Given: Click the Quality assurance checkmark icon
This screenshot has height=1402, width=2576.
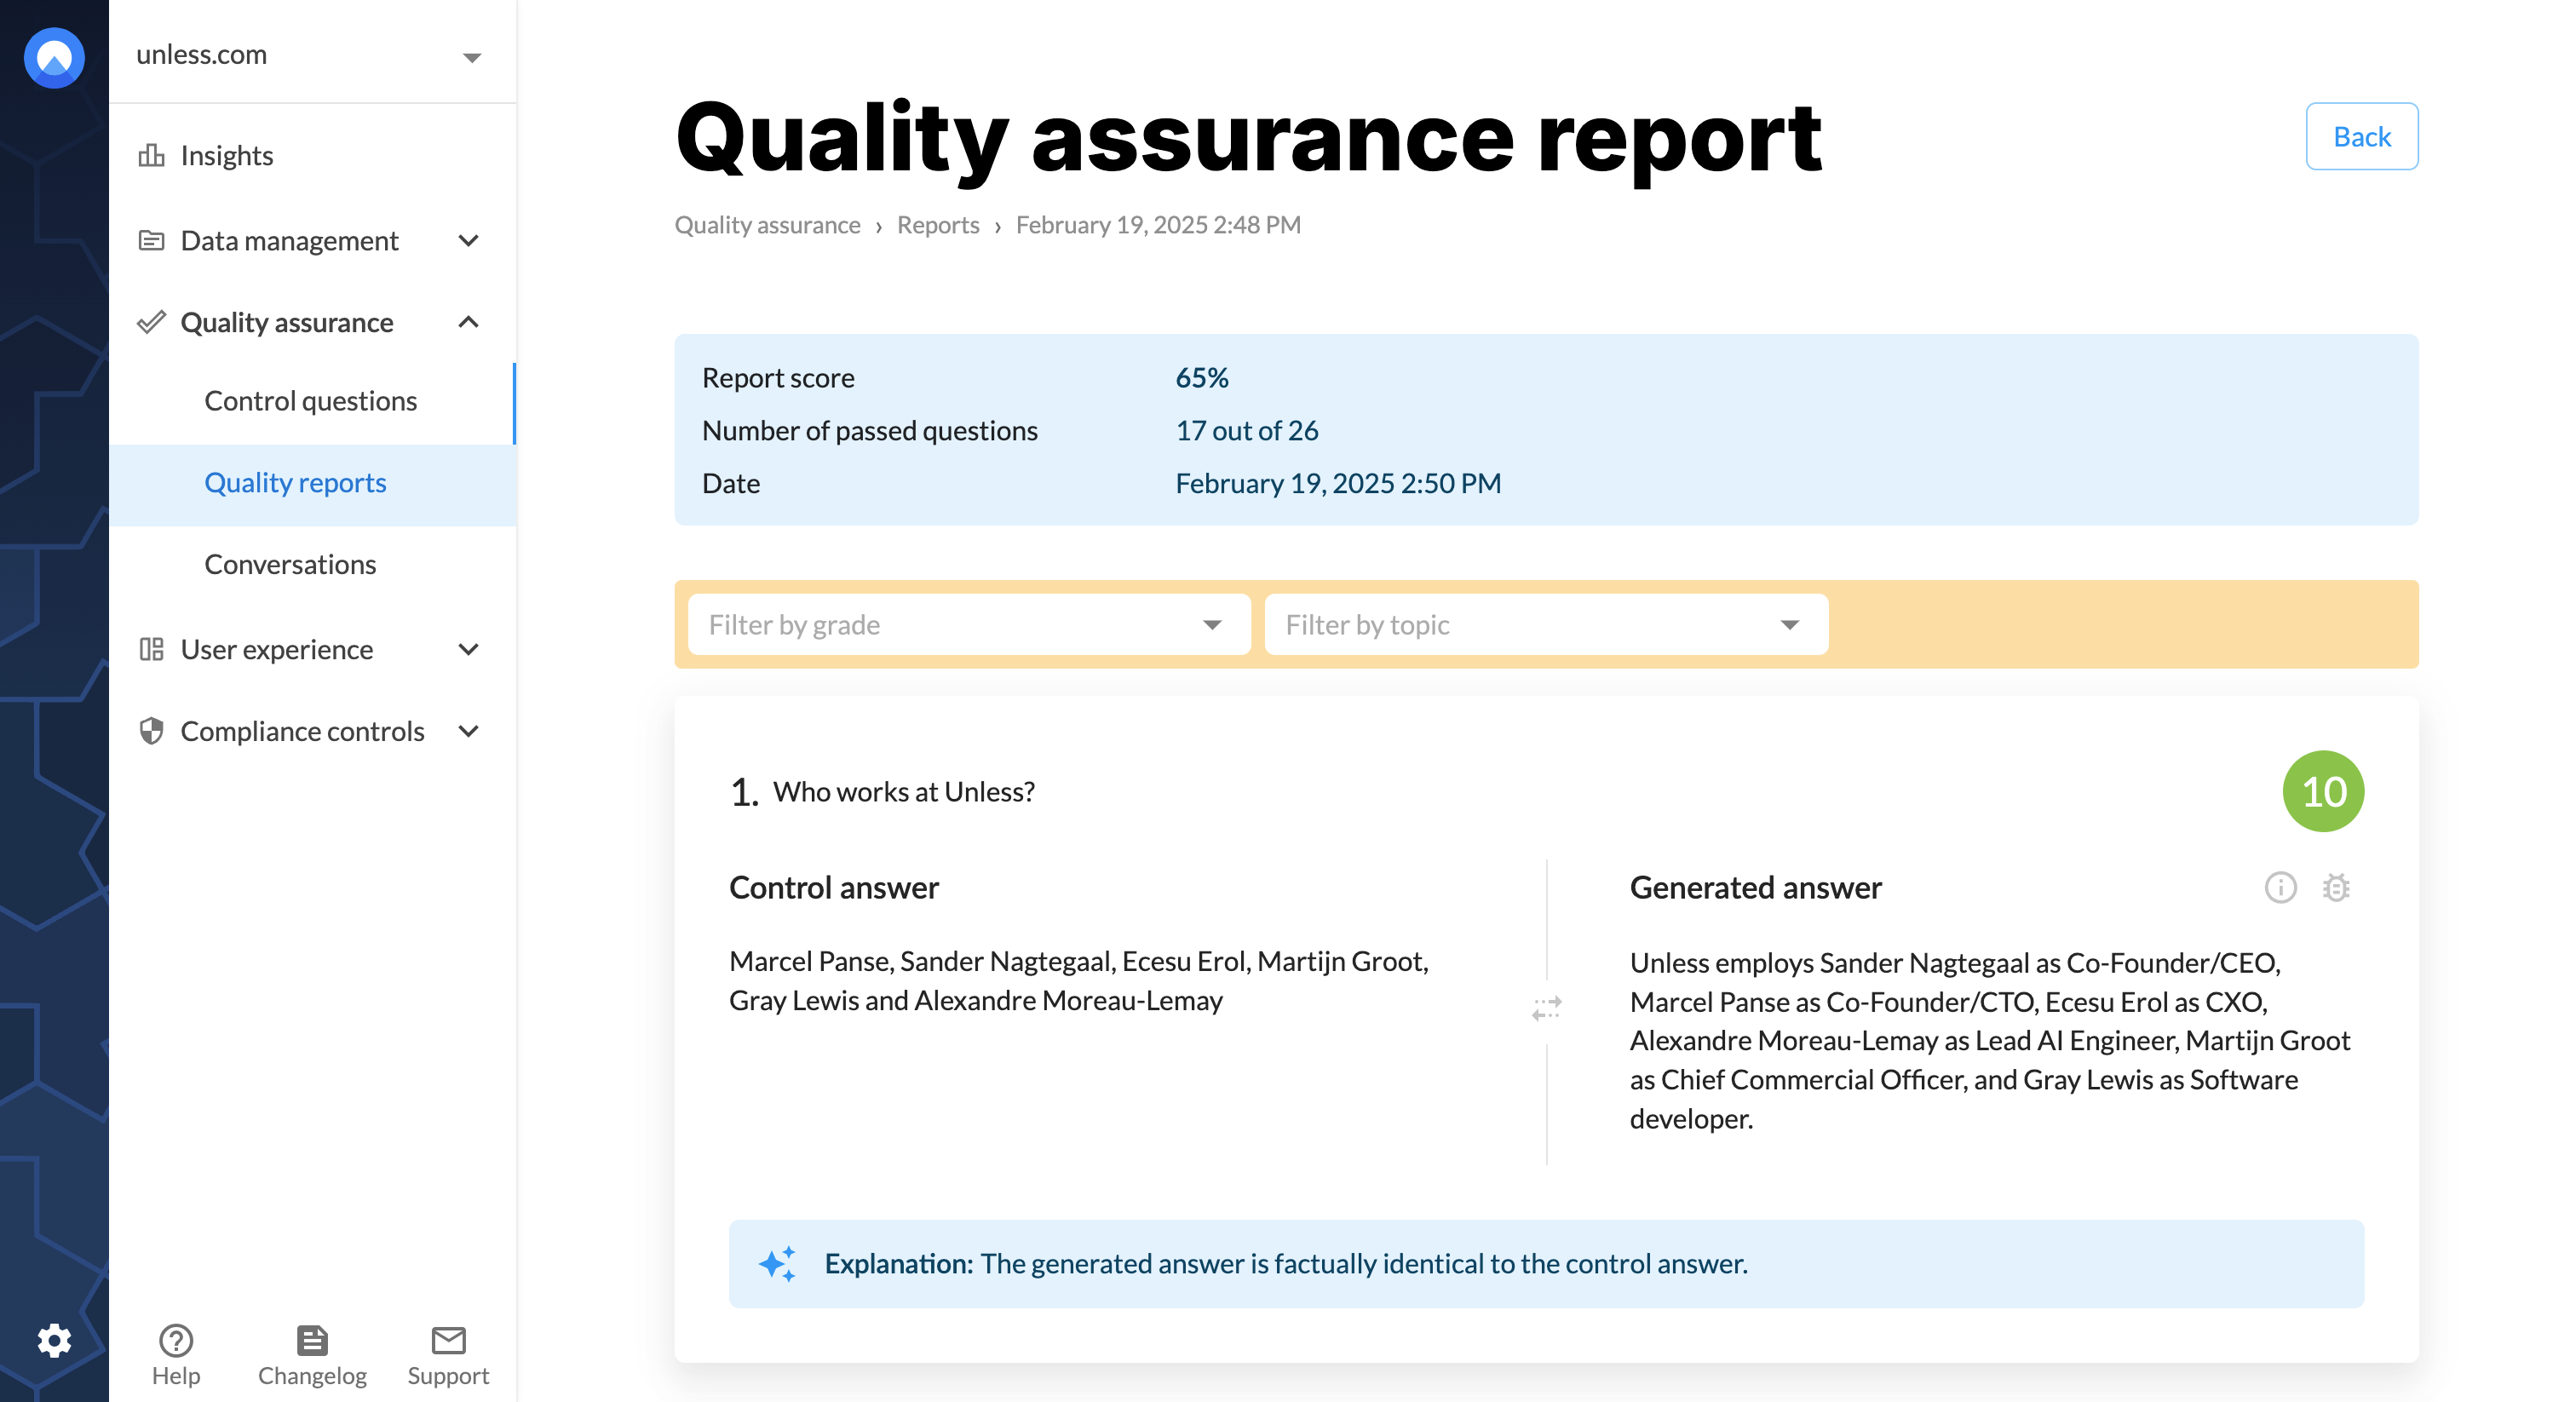Looking at the screenshot, I should tap(151, 322).
